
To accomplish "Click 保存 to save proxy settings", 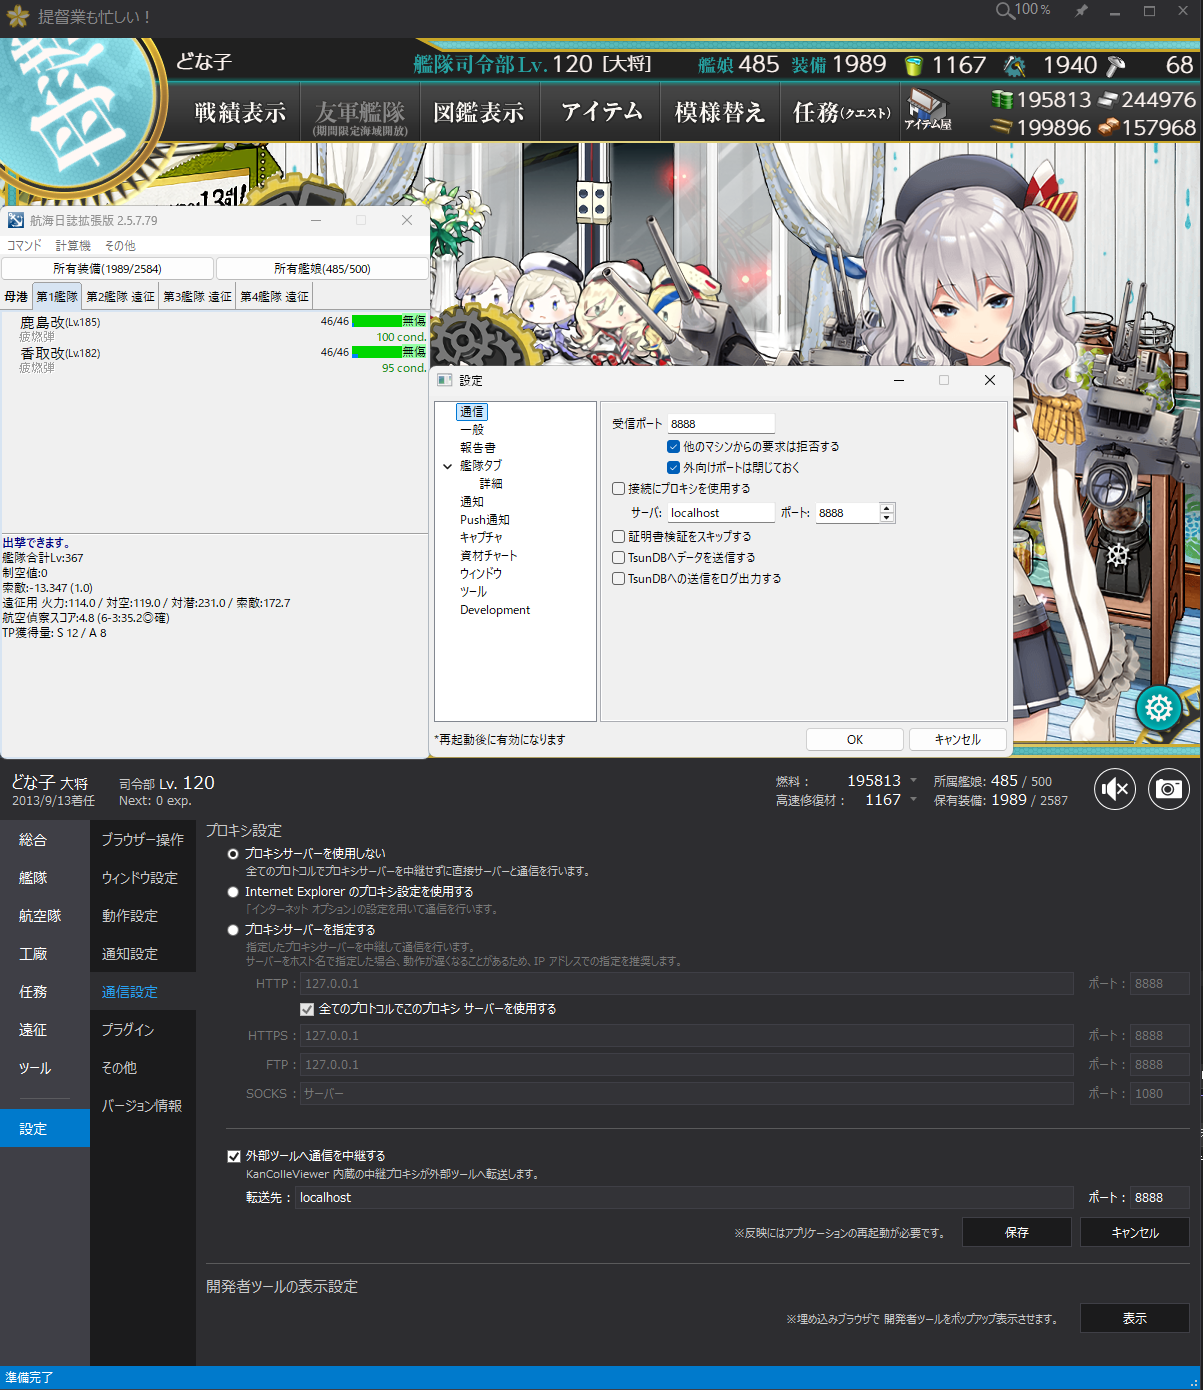I will pyautogui.click(x=1017, y=1232).
